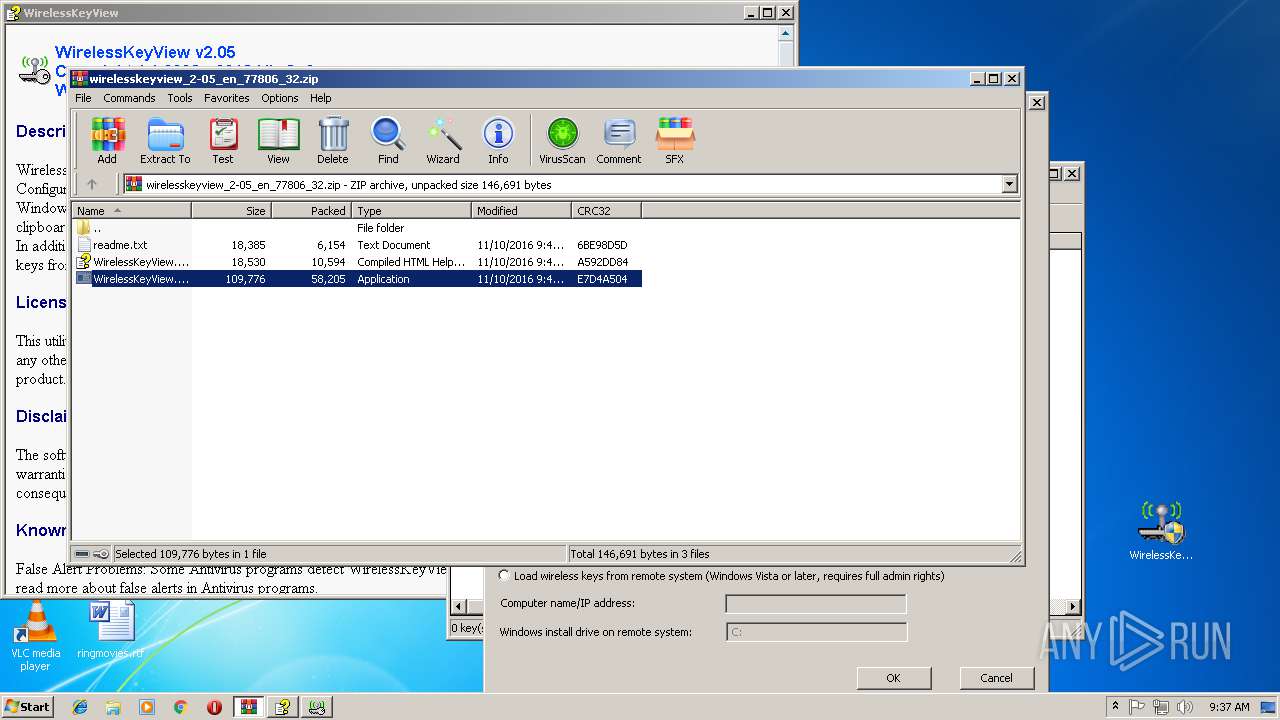1280x720 pixels.
Task: Open VLC media player desktop icon
Action: coord(35,636)
